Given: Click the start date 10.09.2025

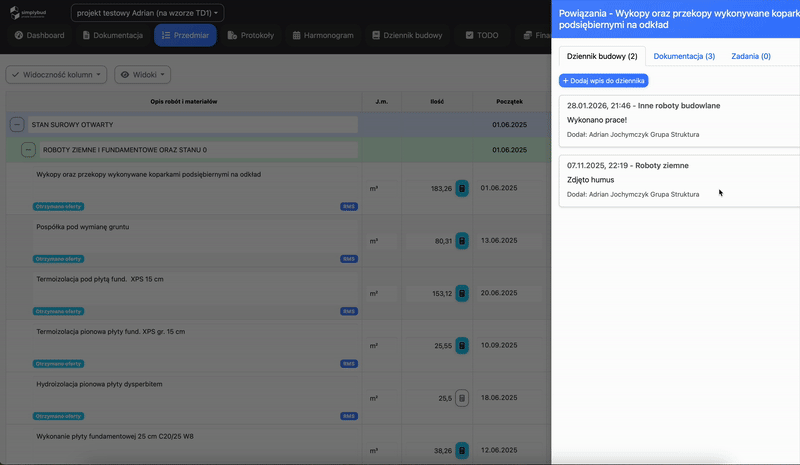Looking at the screenshot, I should [499, 345].
